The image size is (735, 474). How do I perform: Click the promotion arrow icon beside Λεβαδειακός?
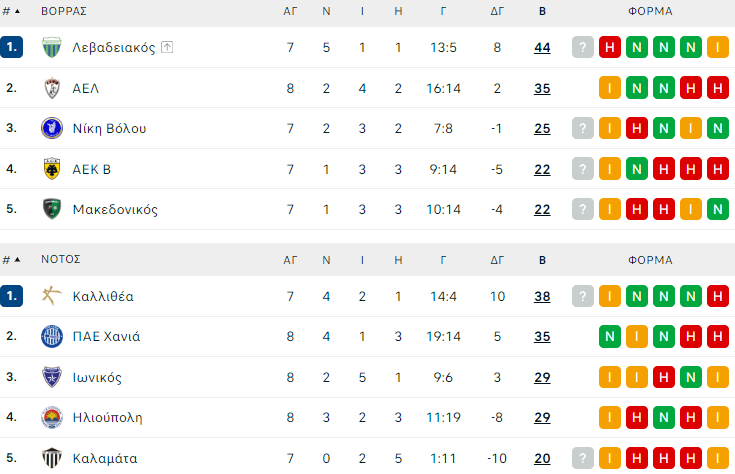click(x=167, y=48)
